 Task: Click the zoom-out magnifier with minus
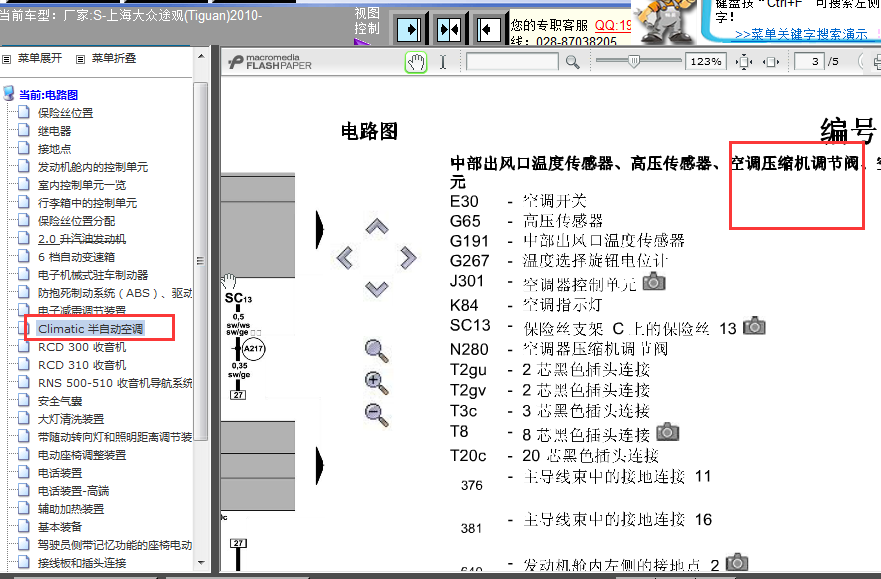(x=376, y=415)
